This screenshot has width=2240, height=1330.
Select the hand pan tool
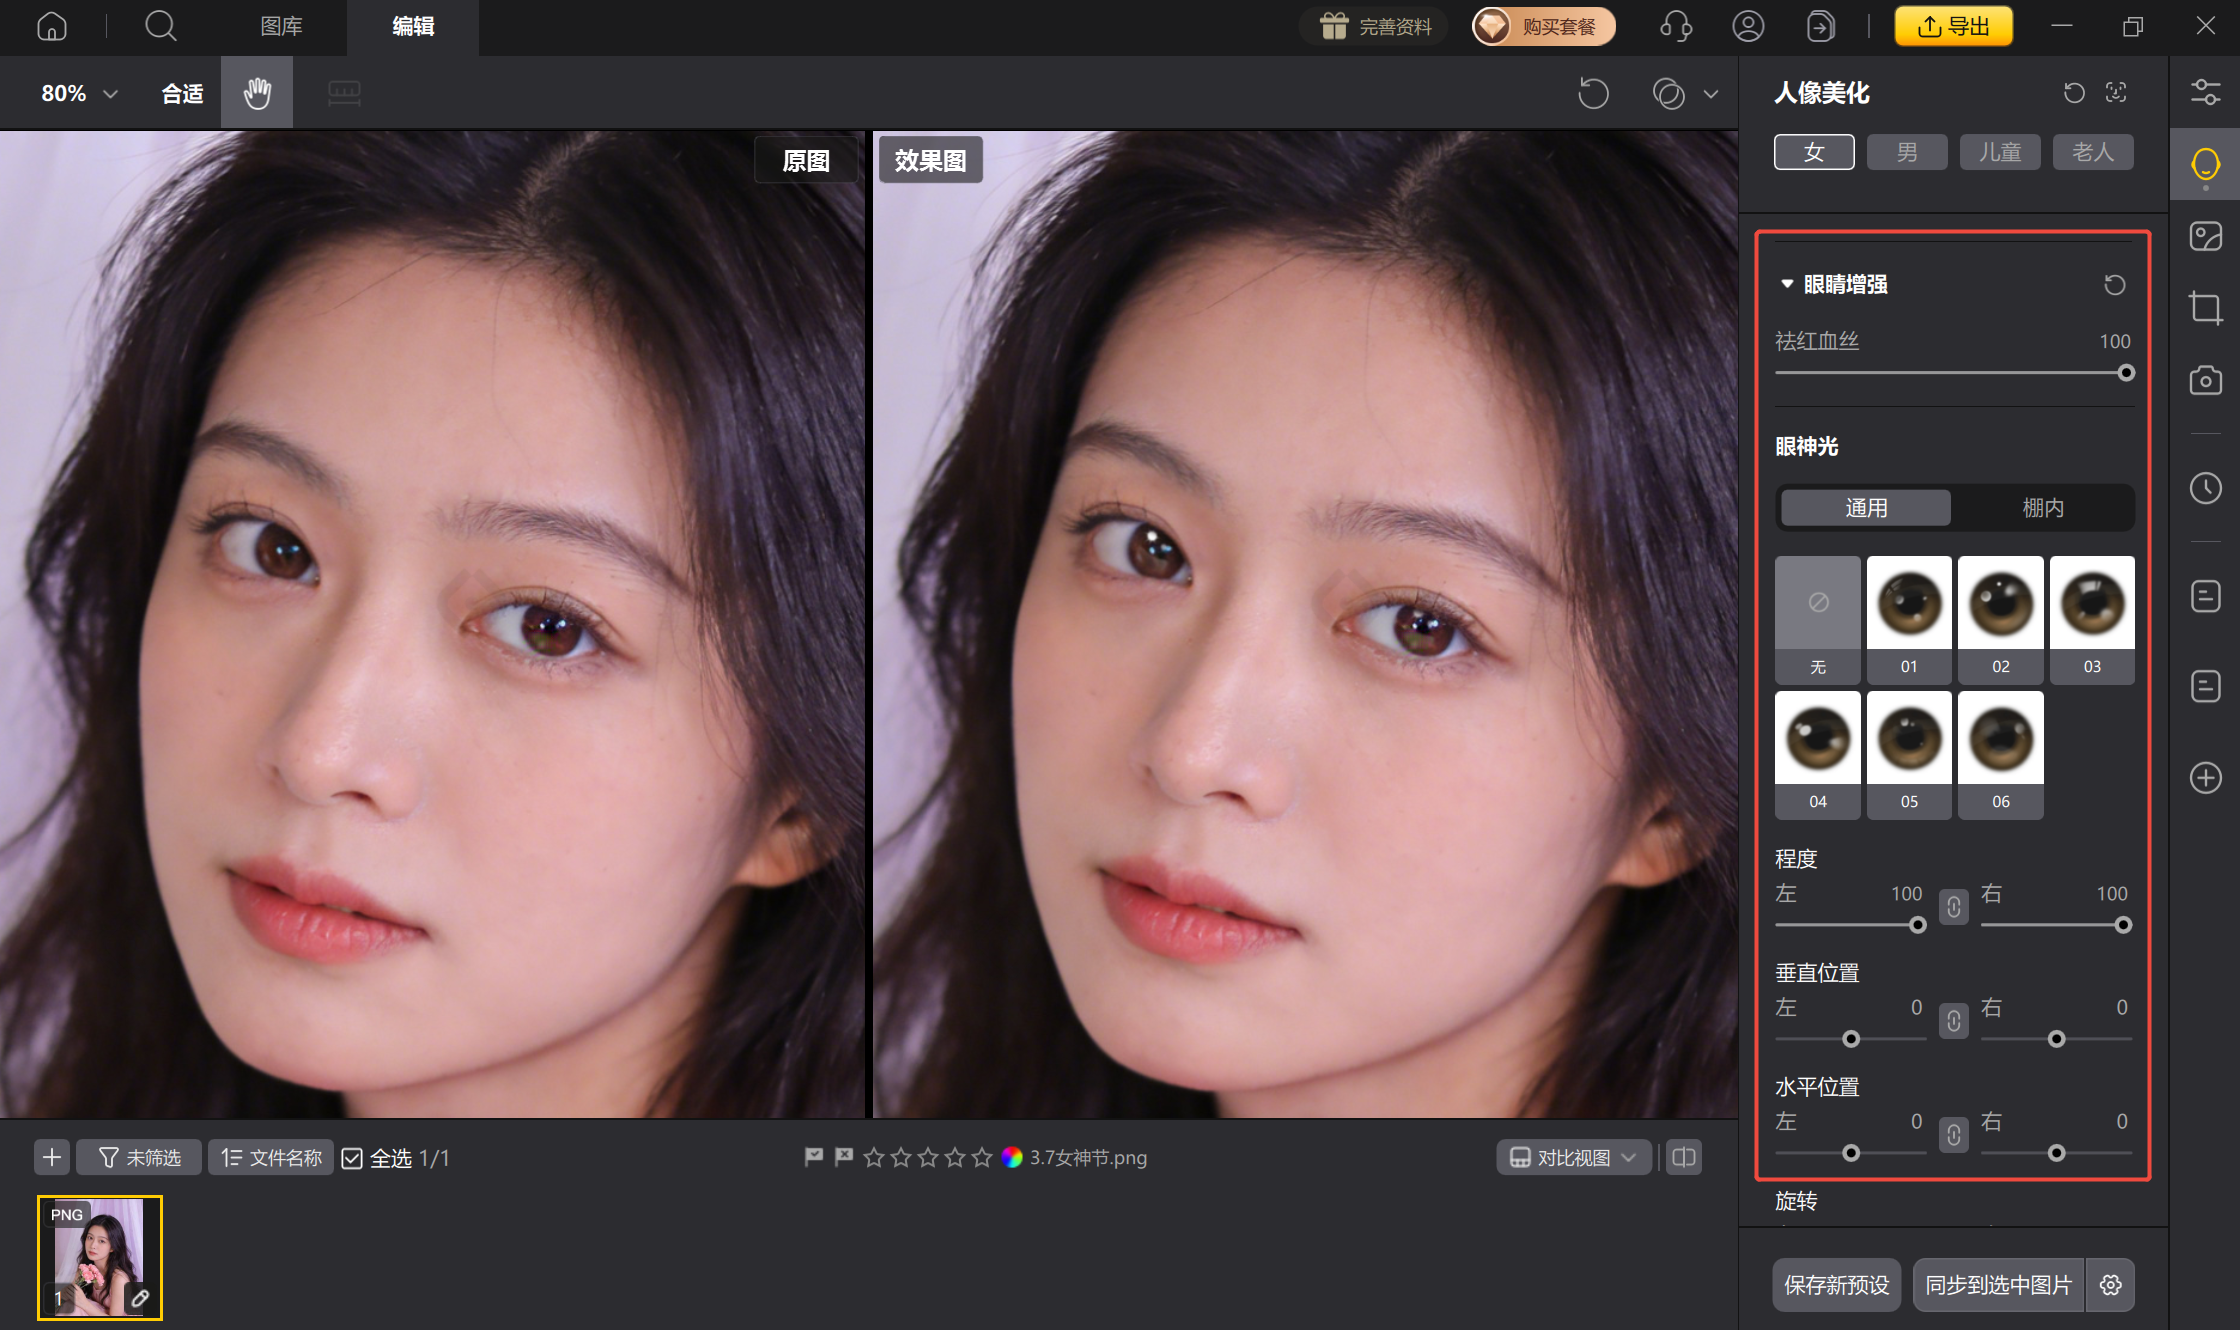(x=257, y=93)
